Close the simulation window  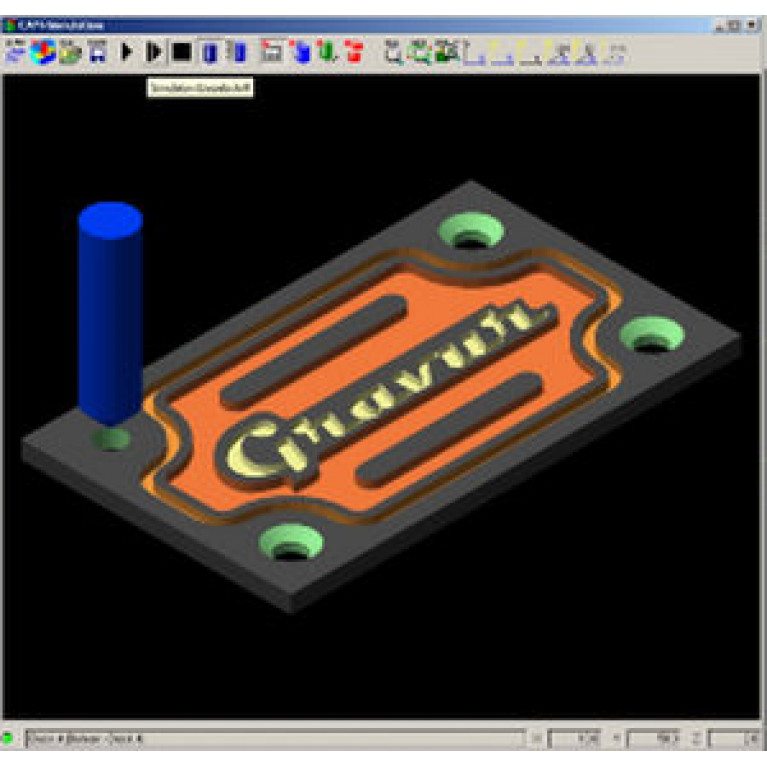751,25
